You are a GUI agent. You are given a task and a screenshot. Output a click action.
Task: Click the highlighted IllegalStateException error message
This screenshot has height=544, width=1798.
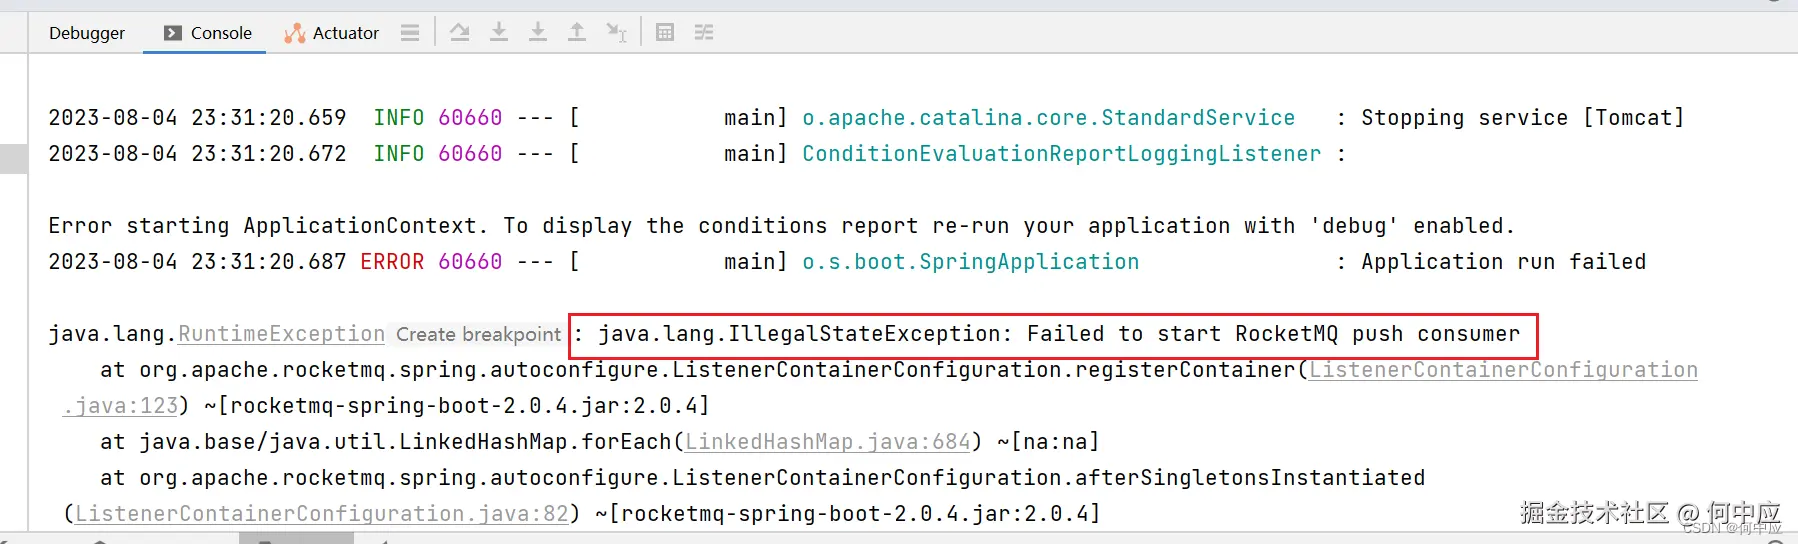[1052, 334]
